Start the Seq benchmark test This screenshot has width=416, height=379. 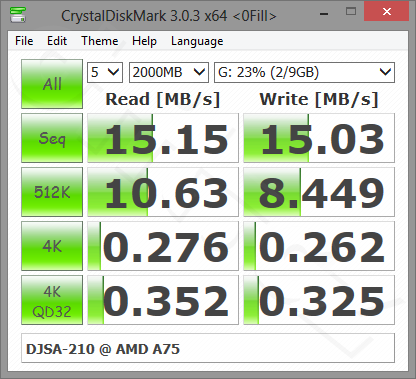tap(52, 138)
